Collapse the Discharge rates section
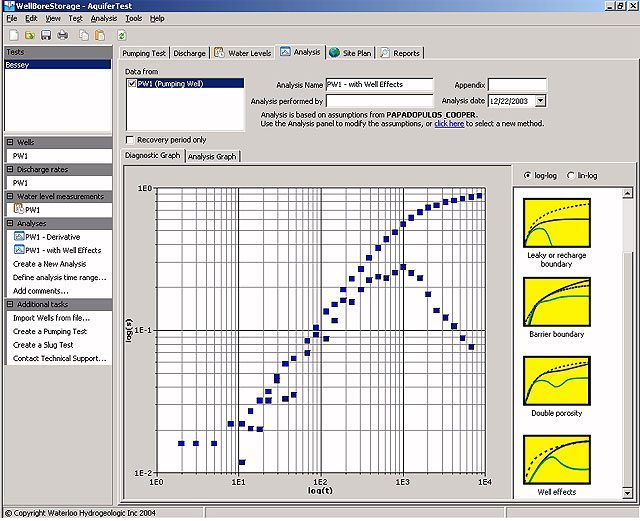This screenshot has height=521, width=640. [10, 169]
